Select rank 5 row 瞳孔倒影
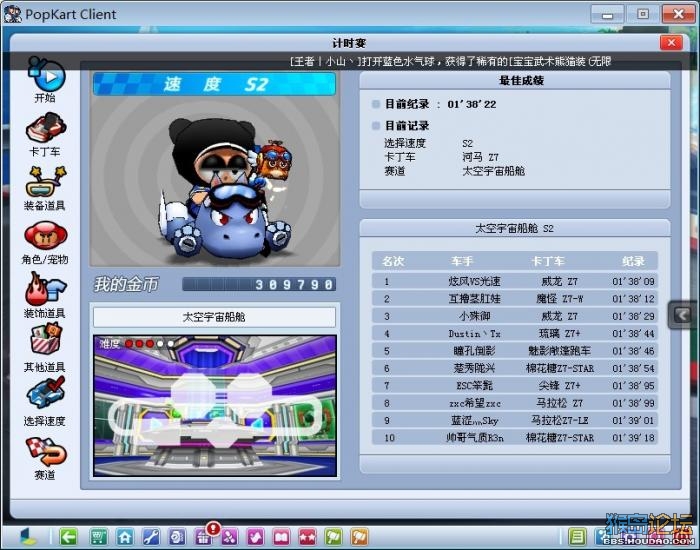This screenshot has height=550, width=700. 515,351
